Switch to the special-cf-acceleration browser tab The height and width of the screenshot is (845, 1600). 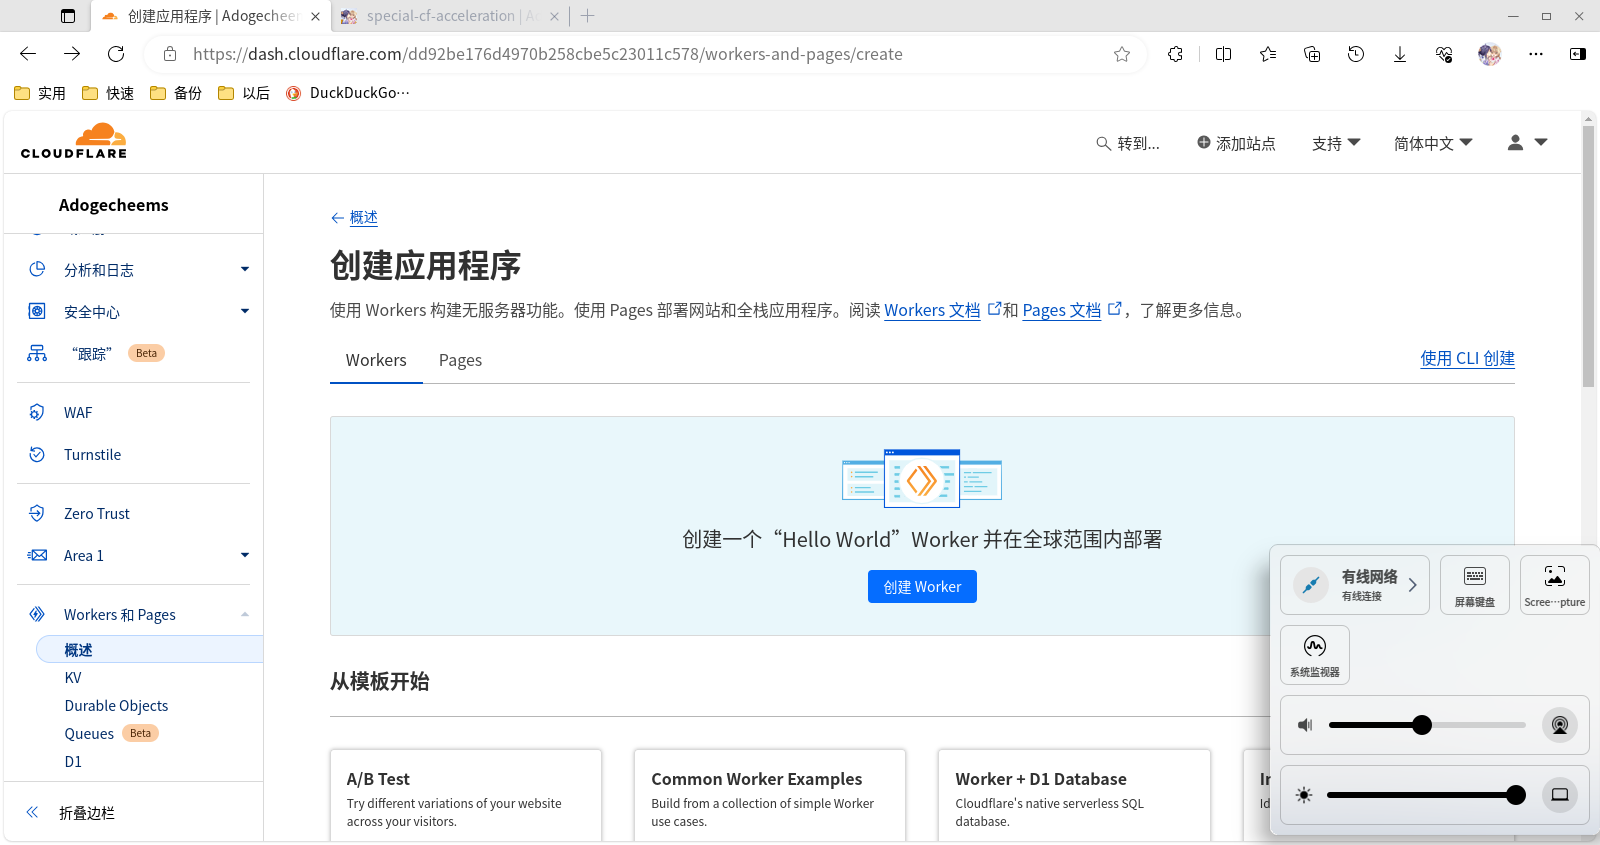coord(440,16)
